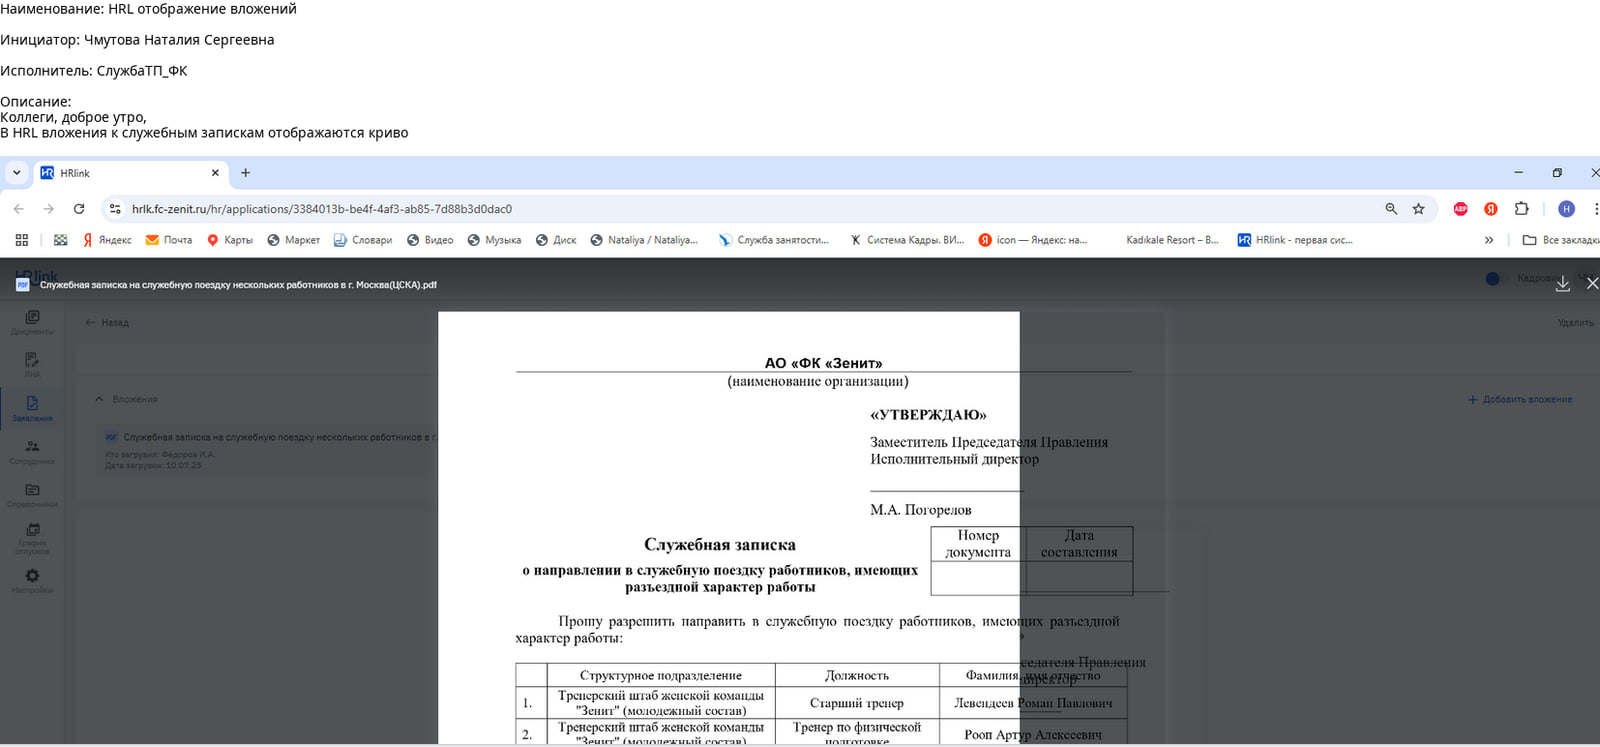
Task: Open the Chrome profile avatar
Action: pyautogui.click(x=1567, y=209)
